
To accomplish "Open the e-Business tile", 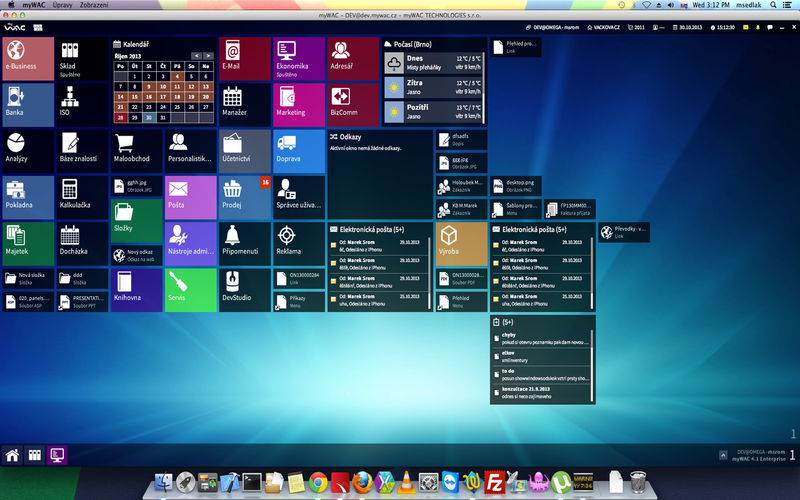I will (x=28, y=59).
